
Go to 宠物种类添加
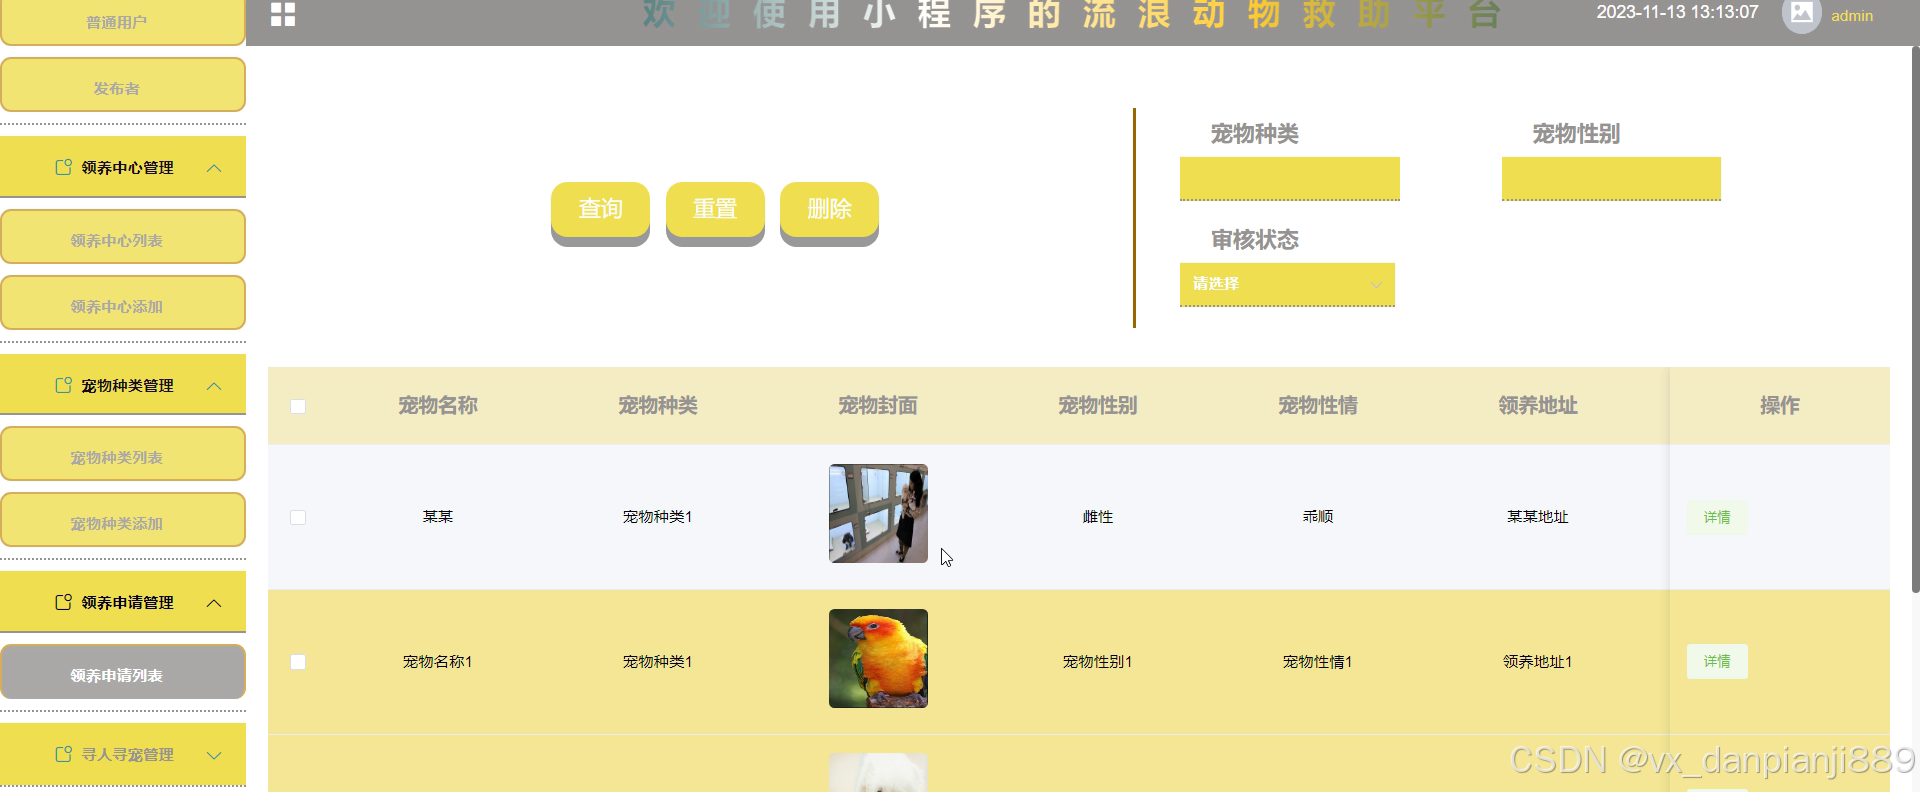(x=123, y=520)
